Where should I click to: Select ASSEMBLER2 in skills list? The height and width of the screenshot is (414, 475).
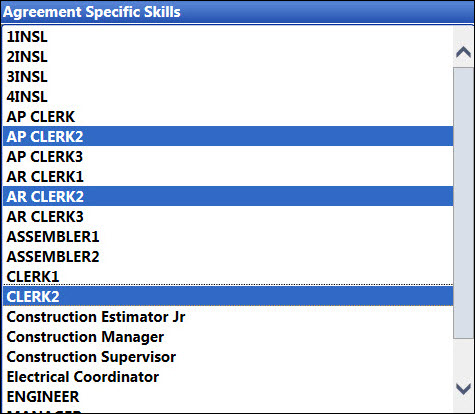coord(228,256)
